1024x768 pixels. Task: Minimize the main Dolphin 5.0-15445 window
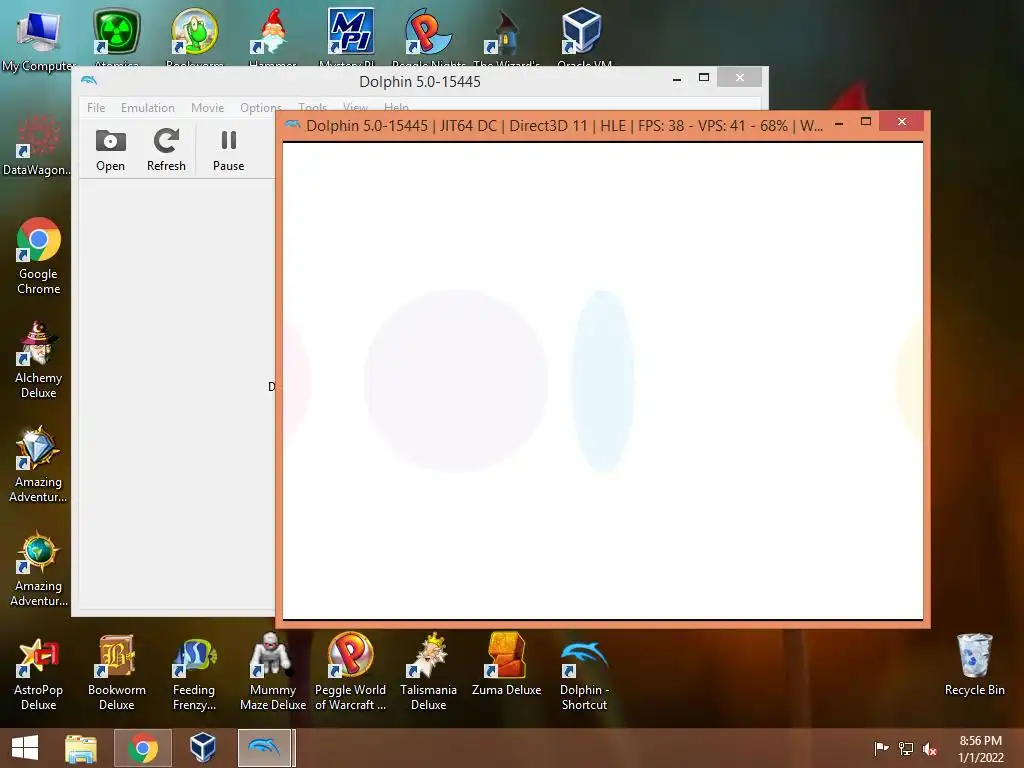point(677,79)
